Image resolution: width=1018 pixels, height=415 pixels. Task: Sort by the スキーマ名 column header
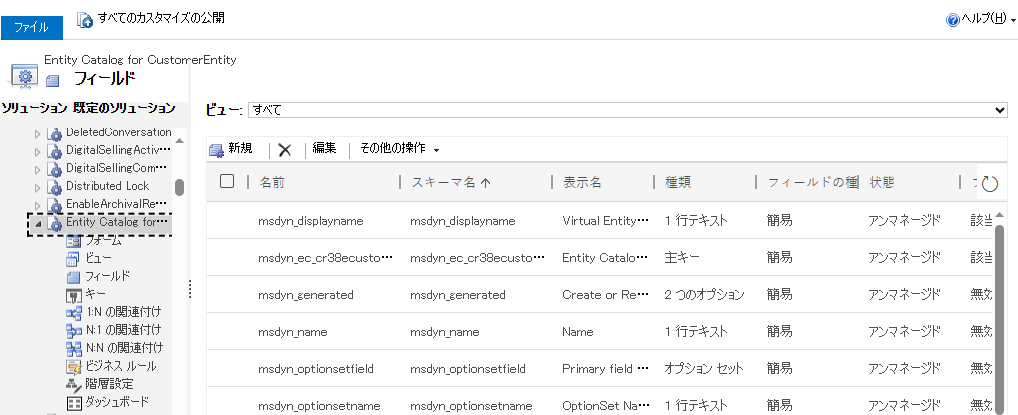point(451,182)
